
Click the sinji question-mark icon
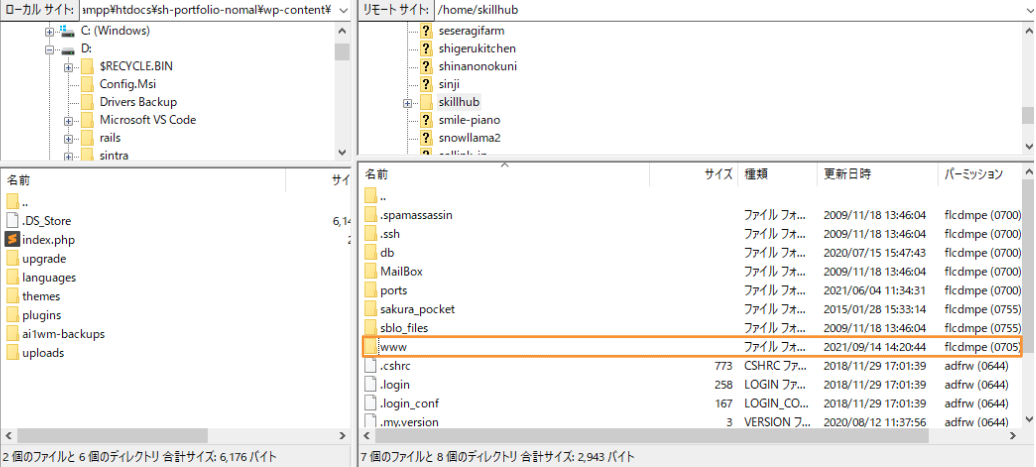click(426, 84)
